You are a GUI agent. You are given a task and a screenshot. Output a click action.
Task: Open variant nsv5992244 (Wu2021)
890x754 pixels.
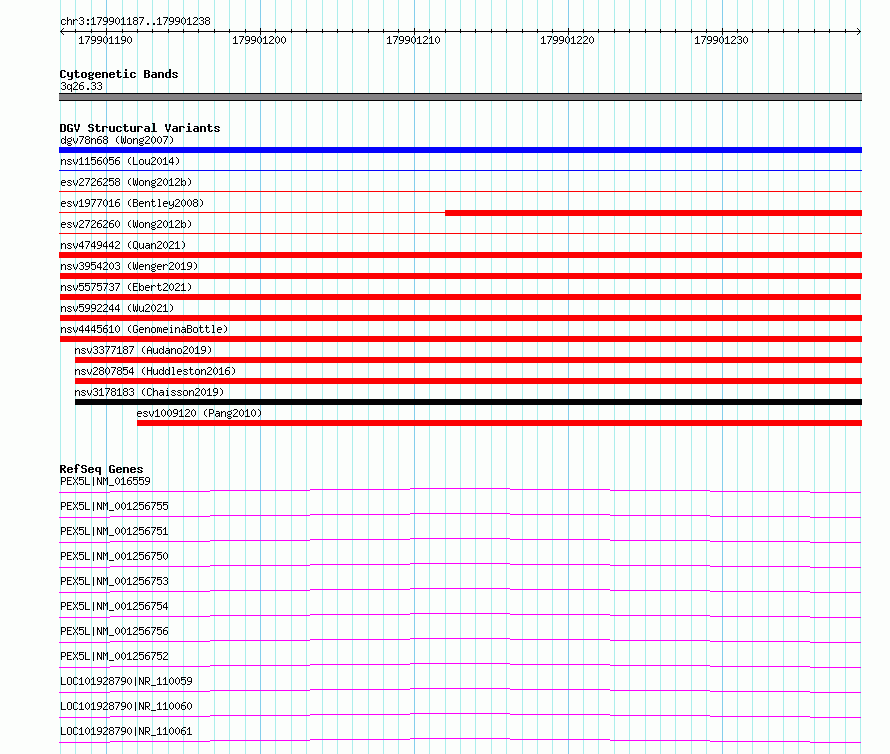tap(117, 308)
